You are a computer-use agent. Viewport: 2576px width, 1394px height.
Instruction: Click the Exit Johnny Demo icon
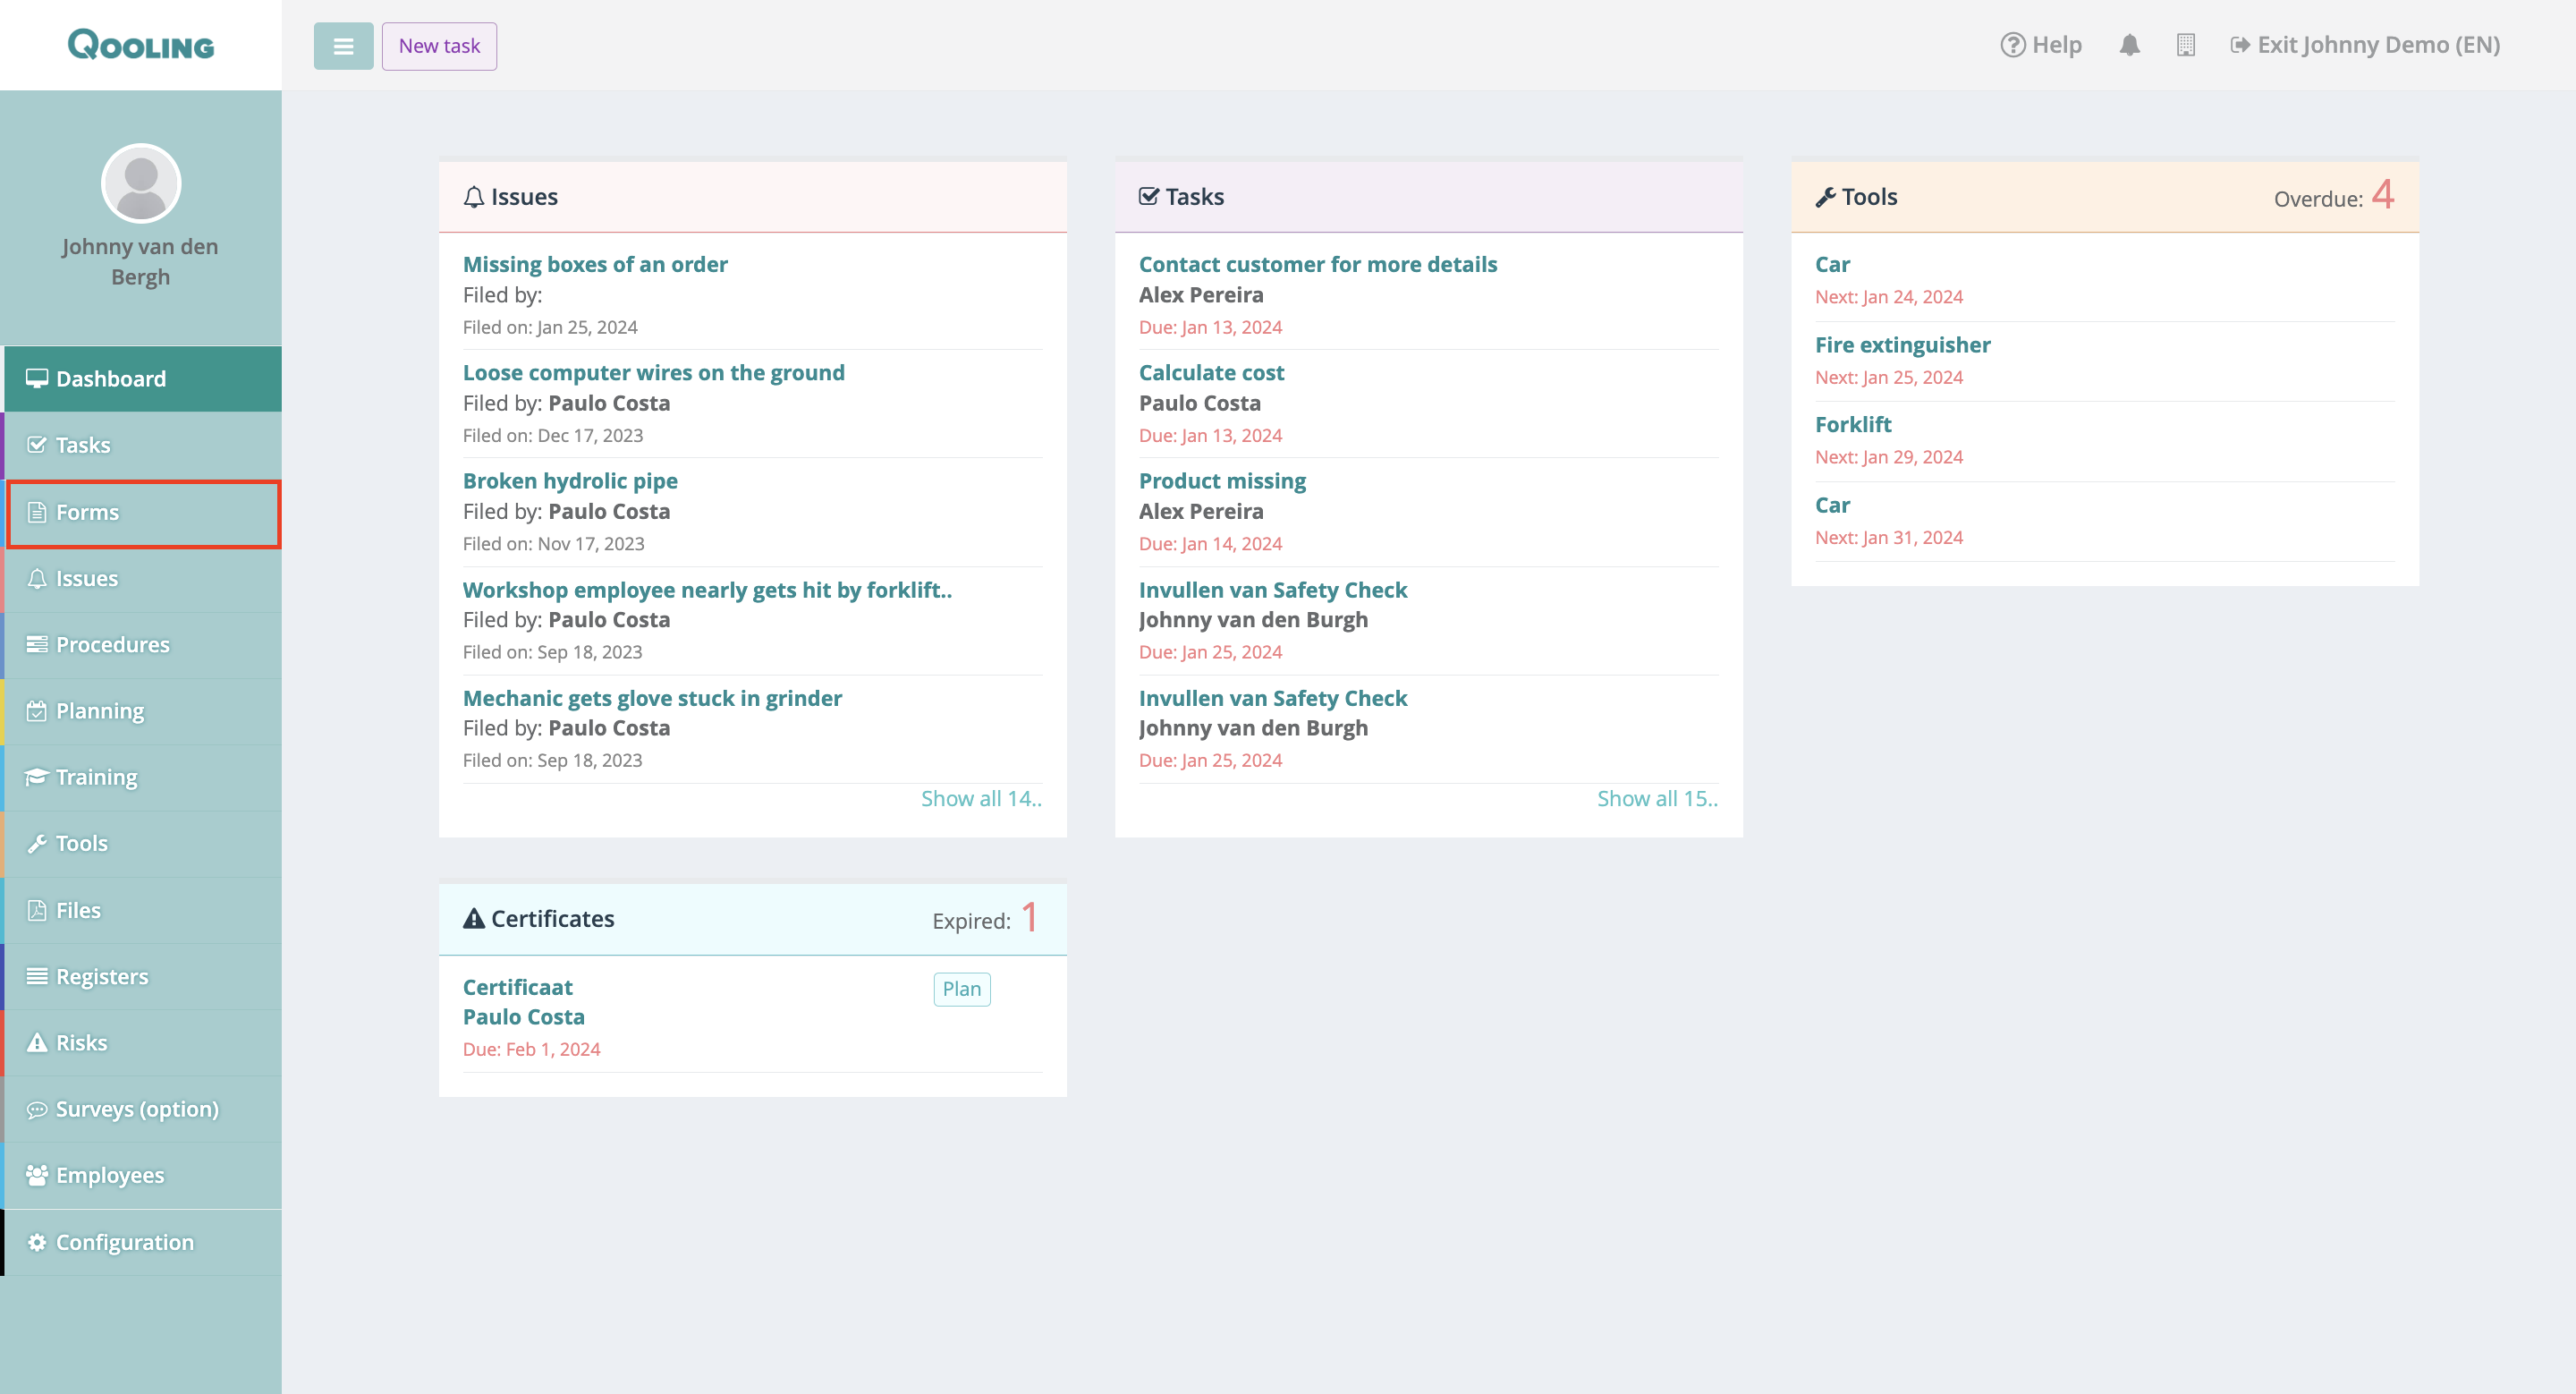2240,45
